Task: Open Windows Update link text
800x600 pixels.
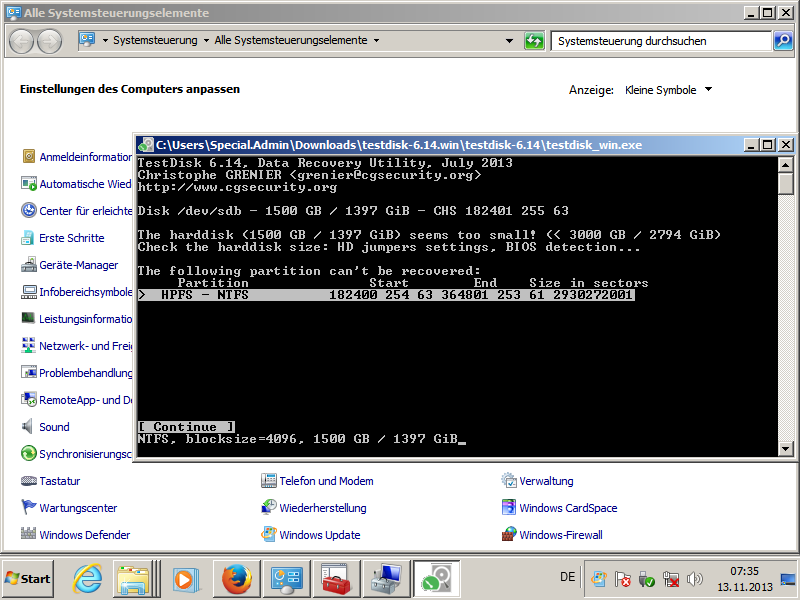Action: click(x=320, y=535)
